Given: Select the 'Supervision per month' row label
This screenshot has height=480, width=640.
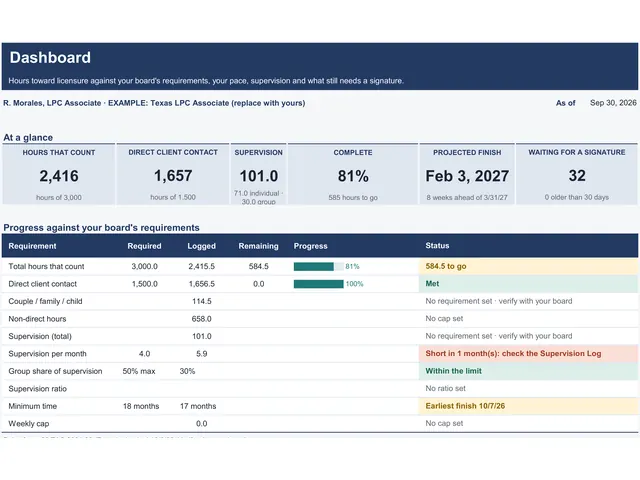Looking at the screenshot, I should tap(47, 354).
